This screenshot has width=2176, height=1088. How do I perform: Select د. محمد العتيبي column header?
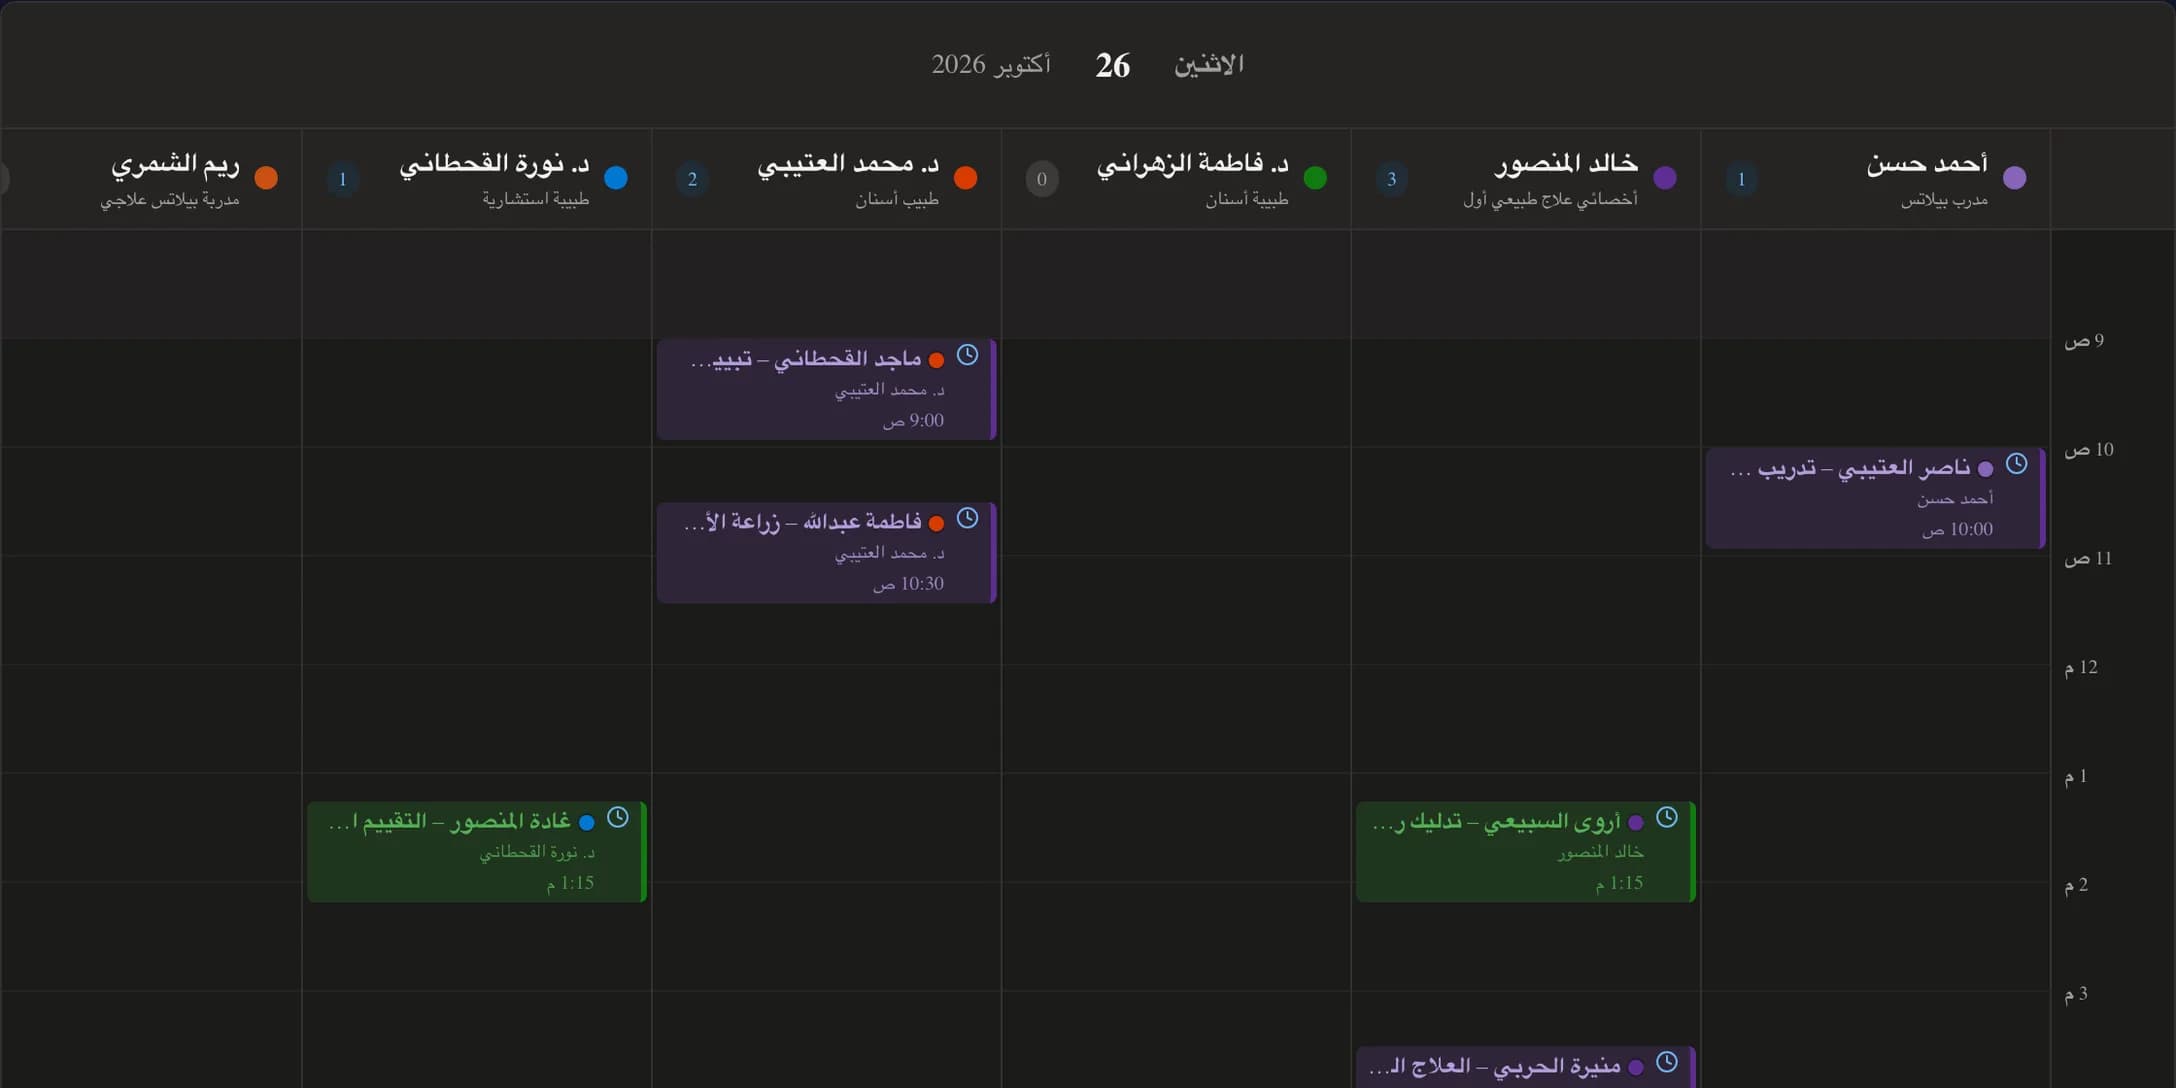[x=826, y=179]
